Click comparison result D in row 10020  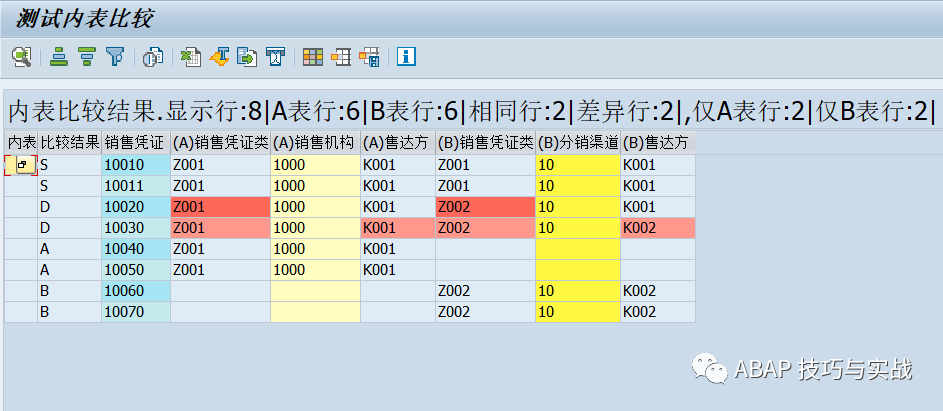tap(70, 207)
